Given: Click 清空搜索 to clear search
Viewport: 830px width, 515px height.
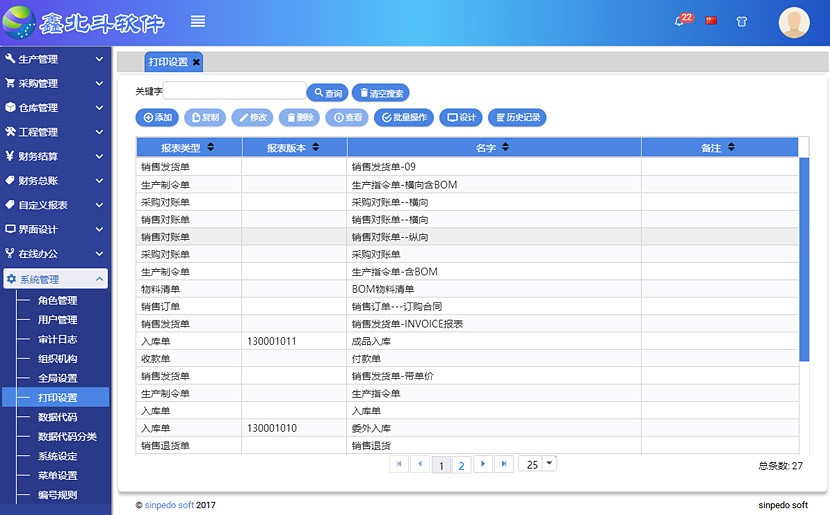Looking at the screenshot, I should (x=380, y=93).
